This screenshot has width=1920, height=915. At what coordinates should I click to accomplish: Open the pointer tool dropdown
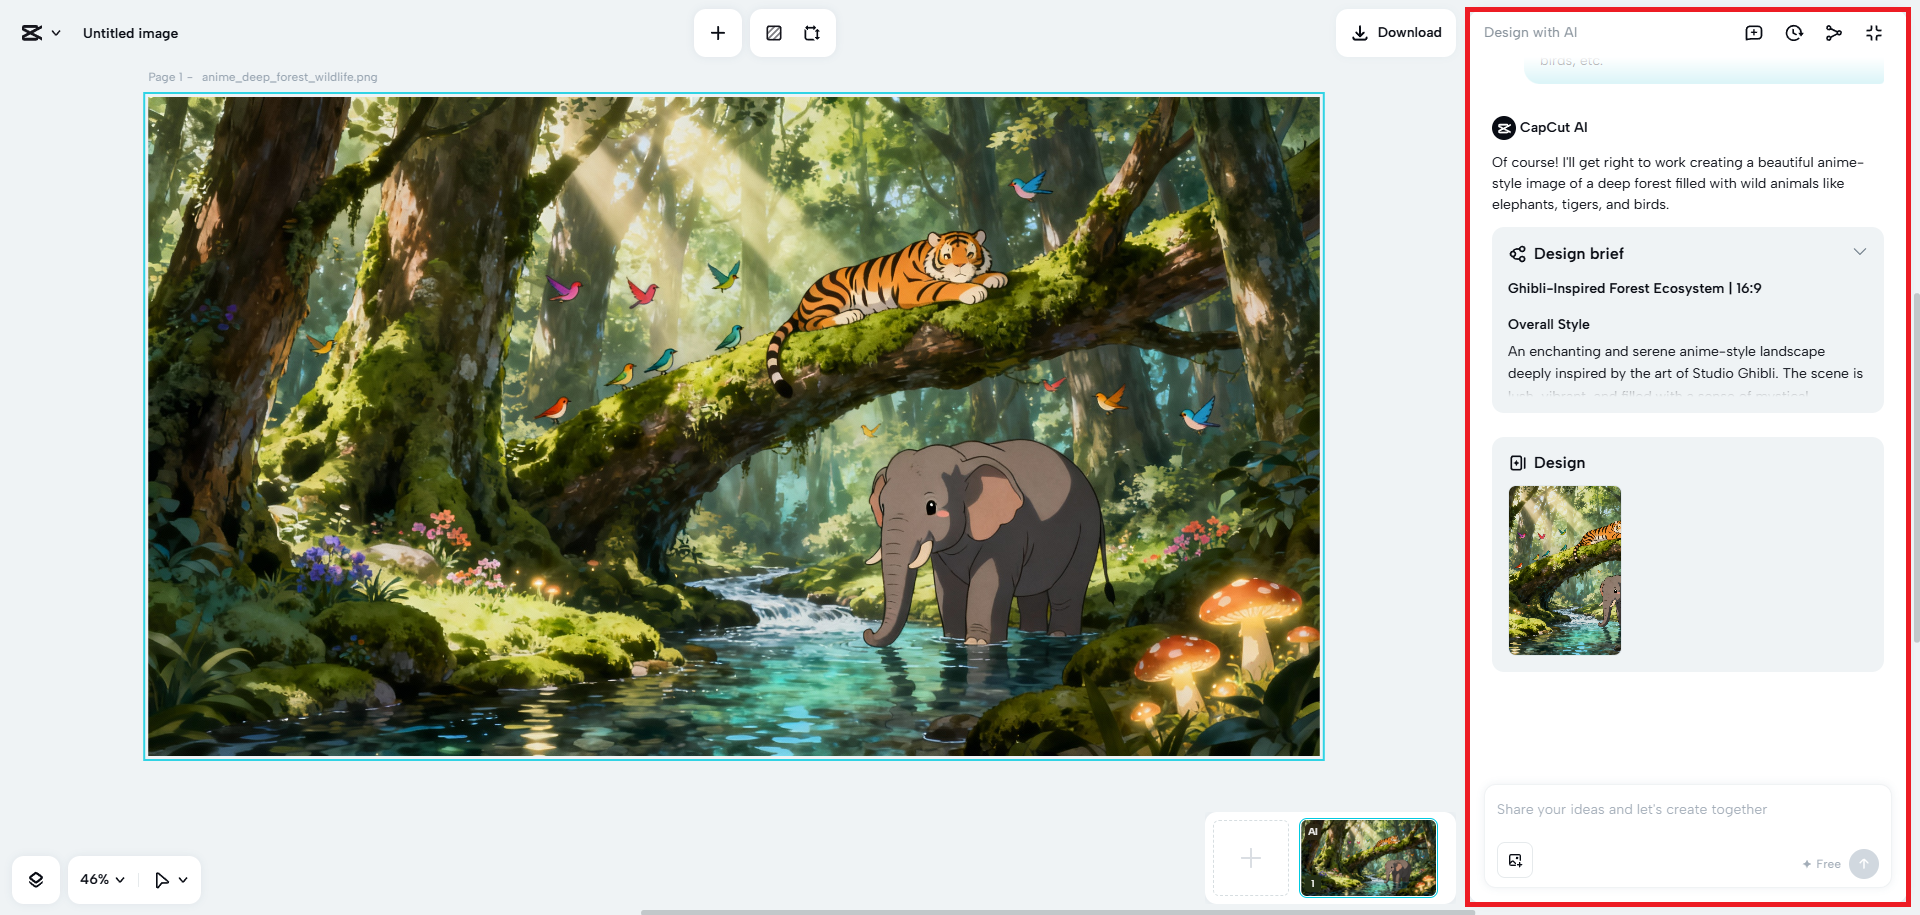coord(171,880)
